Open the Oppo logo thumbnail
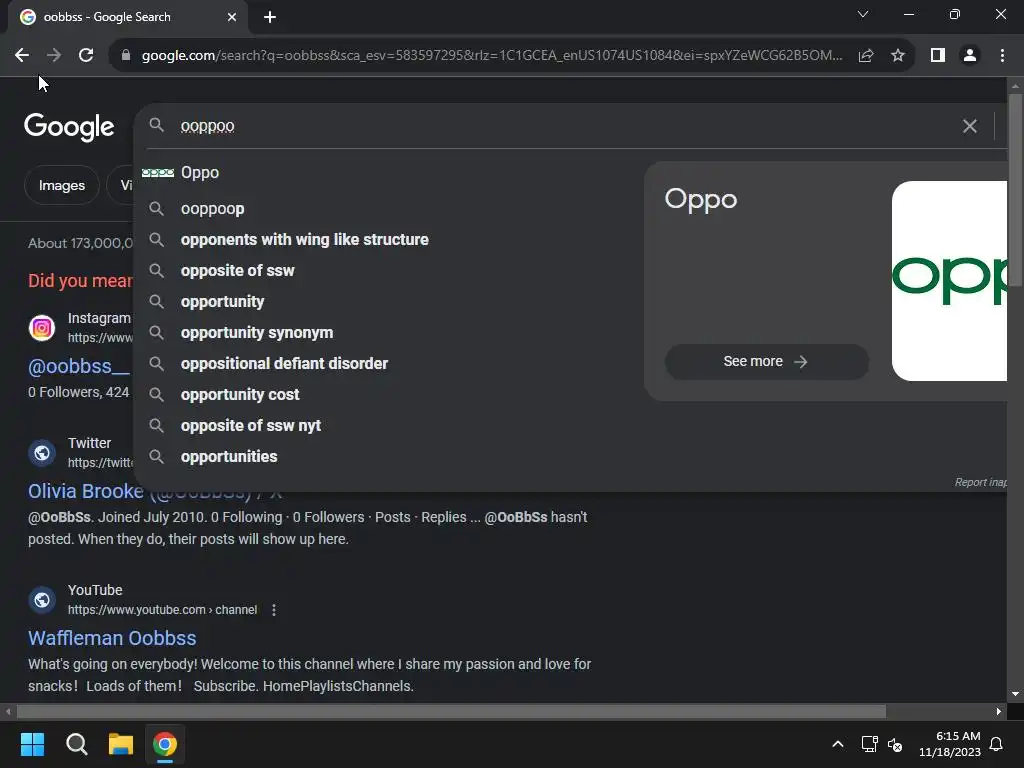Viewport: 1024px width, 768px height. click(x=949, y=281)
